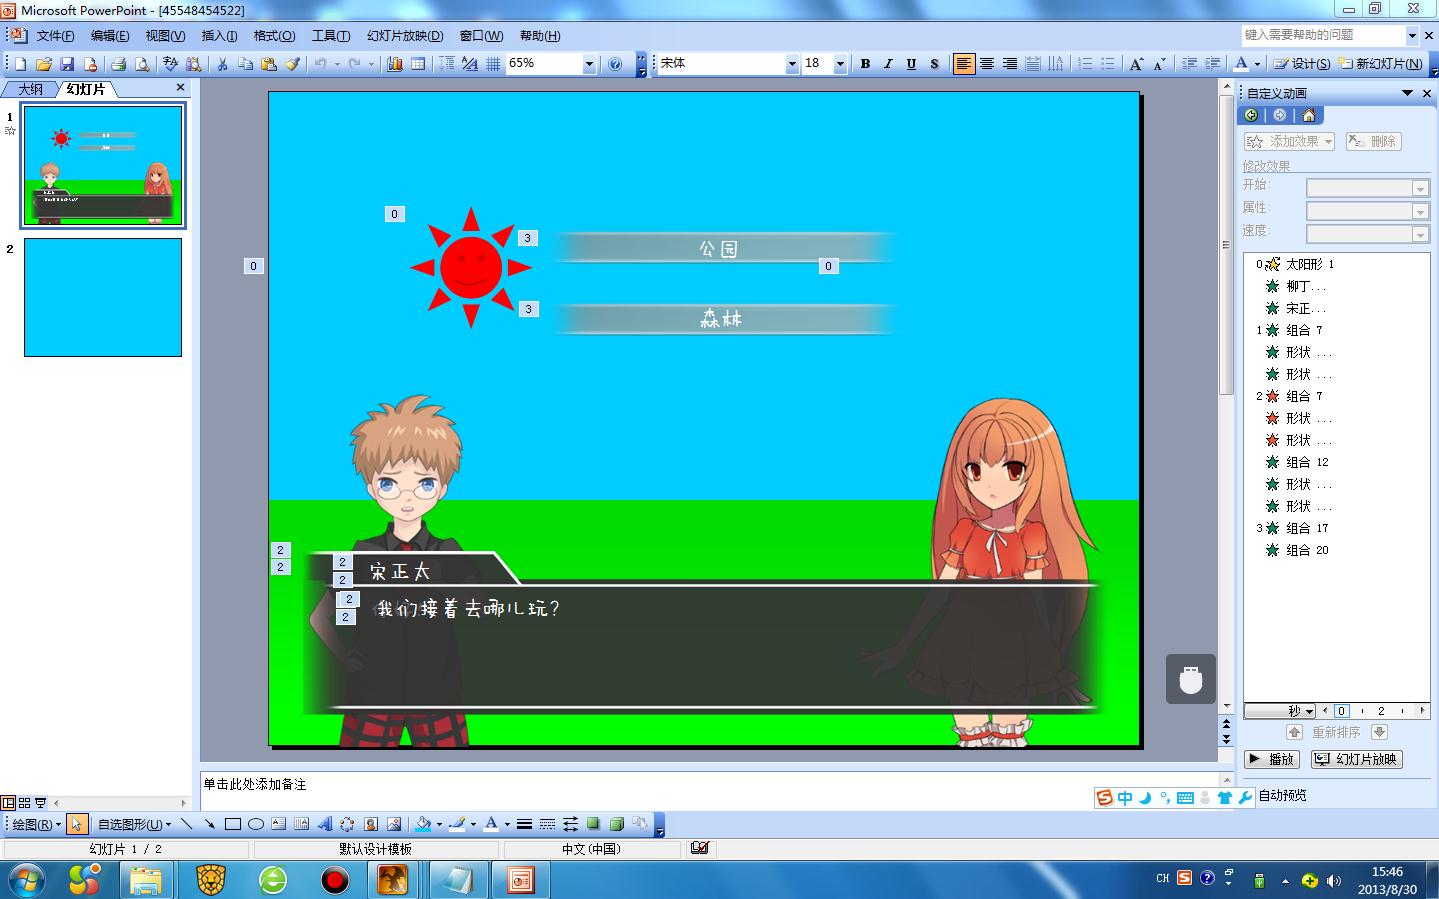
Task: Click the 播放 play button
Action: click(1272, 759)
